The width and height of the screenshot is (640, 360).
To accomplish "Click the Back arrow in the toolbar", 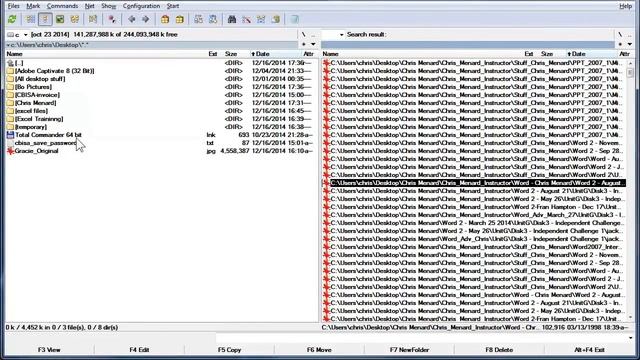I will (x=131, y=19).
